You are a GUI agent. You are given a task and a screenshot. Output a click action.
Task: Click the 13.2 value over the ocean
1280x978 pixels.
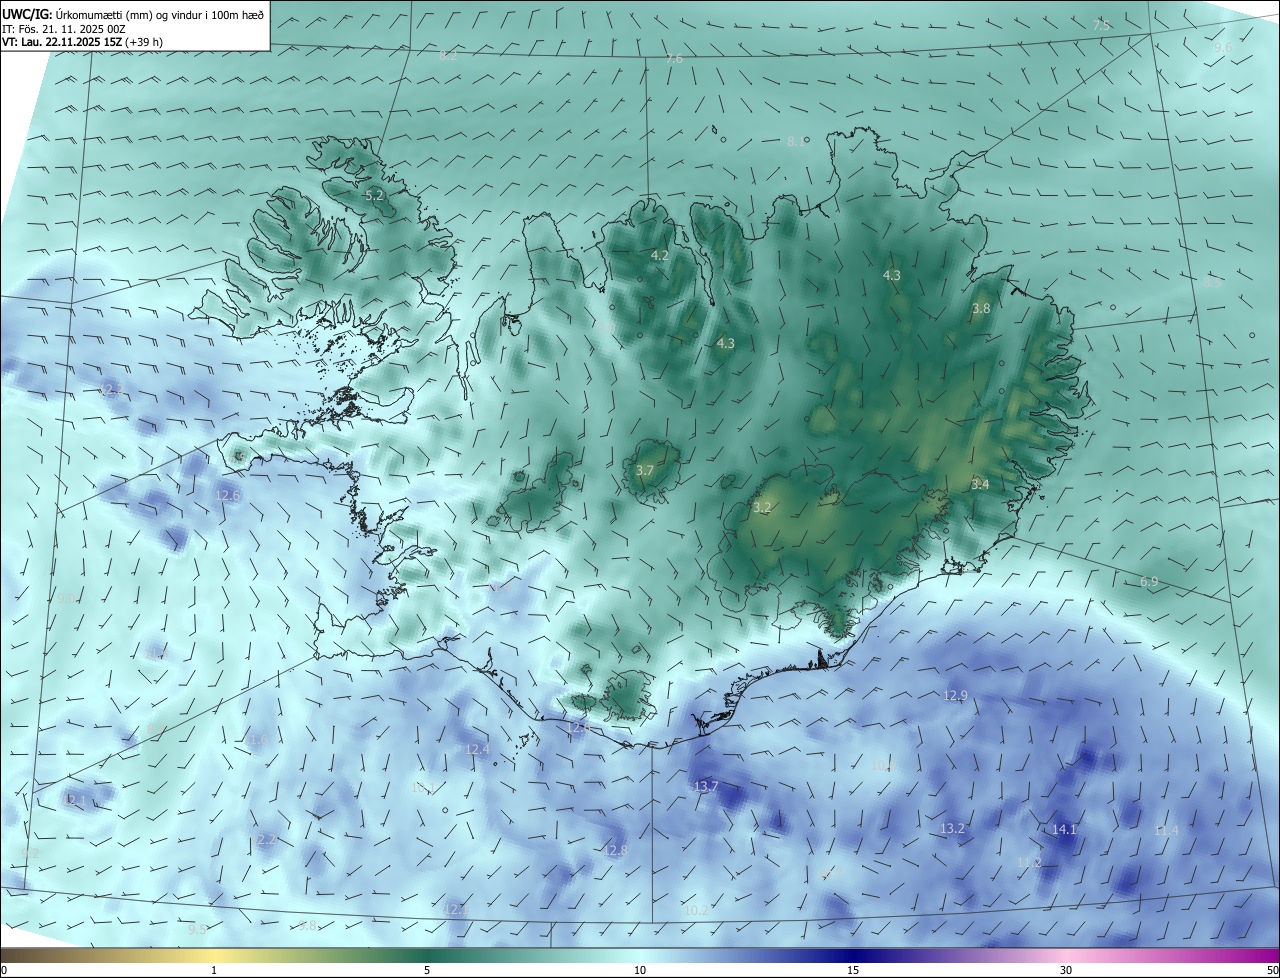952,829
